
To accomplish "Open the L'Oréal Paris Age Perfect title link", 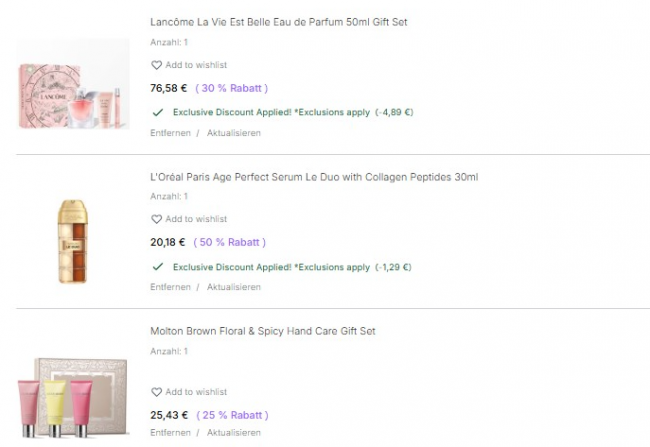I will pyautogui.click(x=313, y=177).
